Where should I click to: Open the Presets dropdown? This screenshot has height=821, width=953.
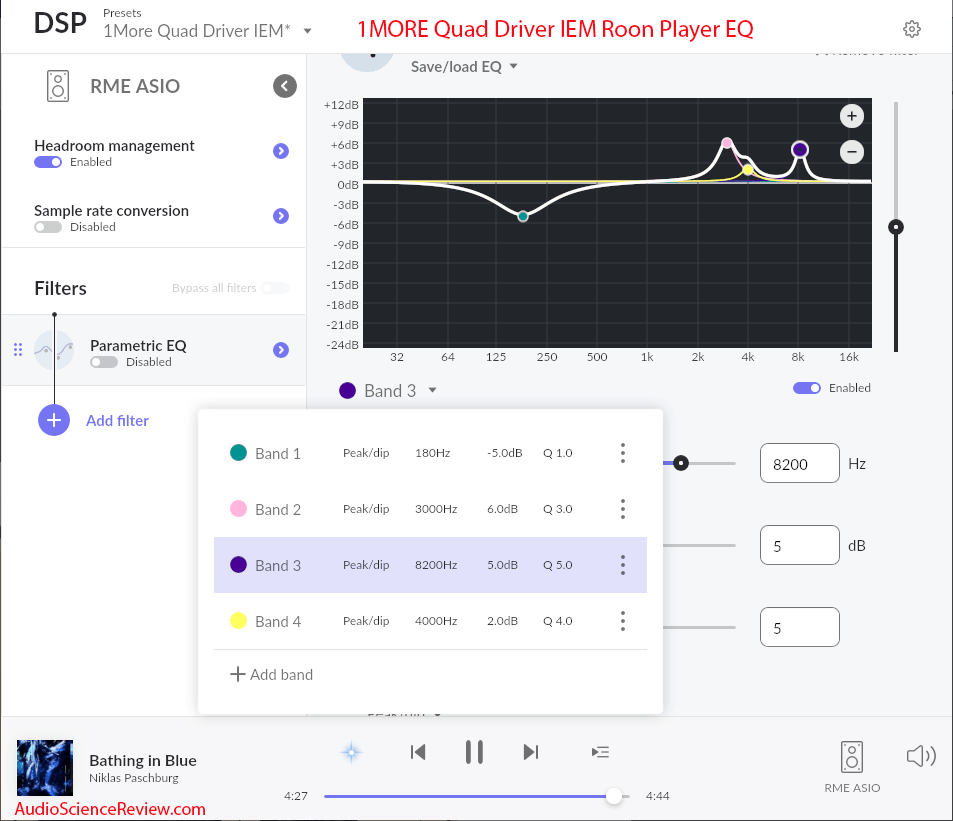(207, 30)
